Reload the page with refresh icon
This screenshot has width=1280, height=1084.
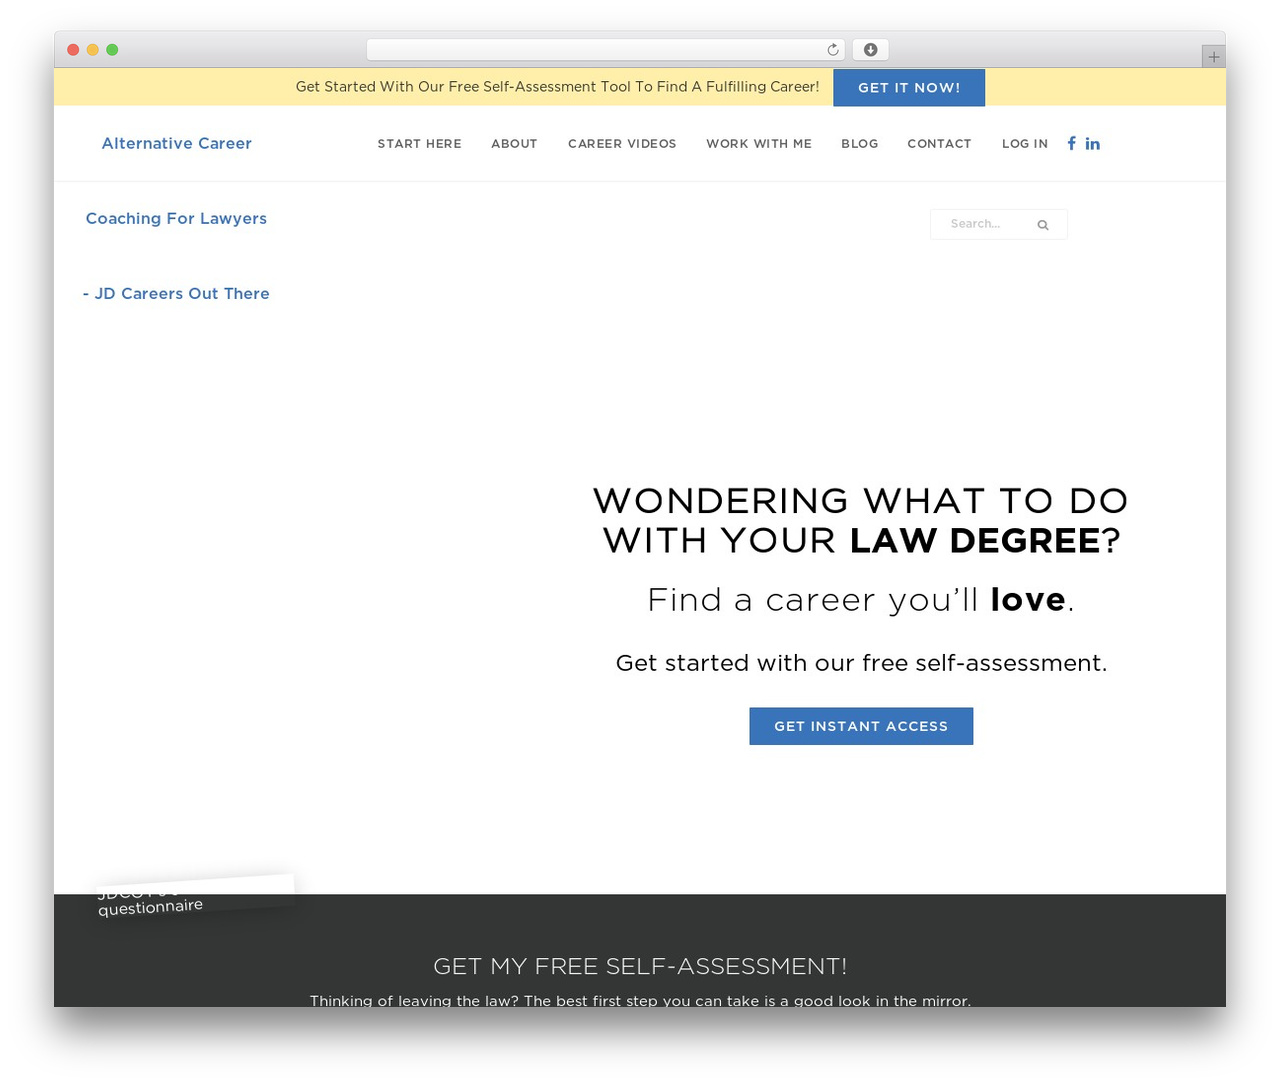click(833, 50)
